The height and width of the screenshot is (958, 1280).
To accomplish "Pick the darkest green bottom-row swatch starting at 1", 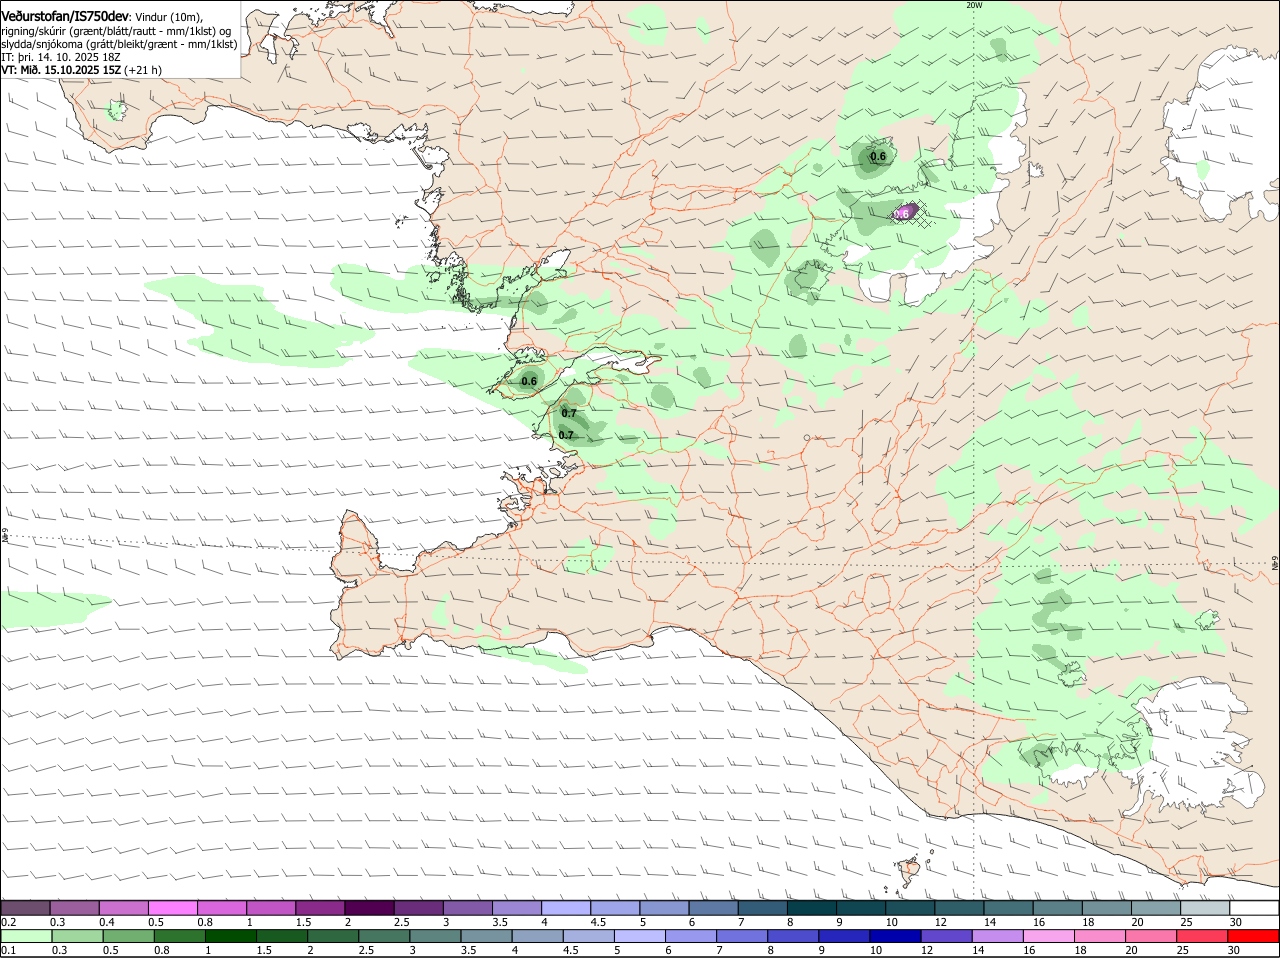I will coord(230,936).
